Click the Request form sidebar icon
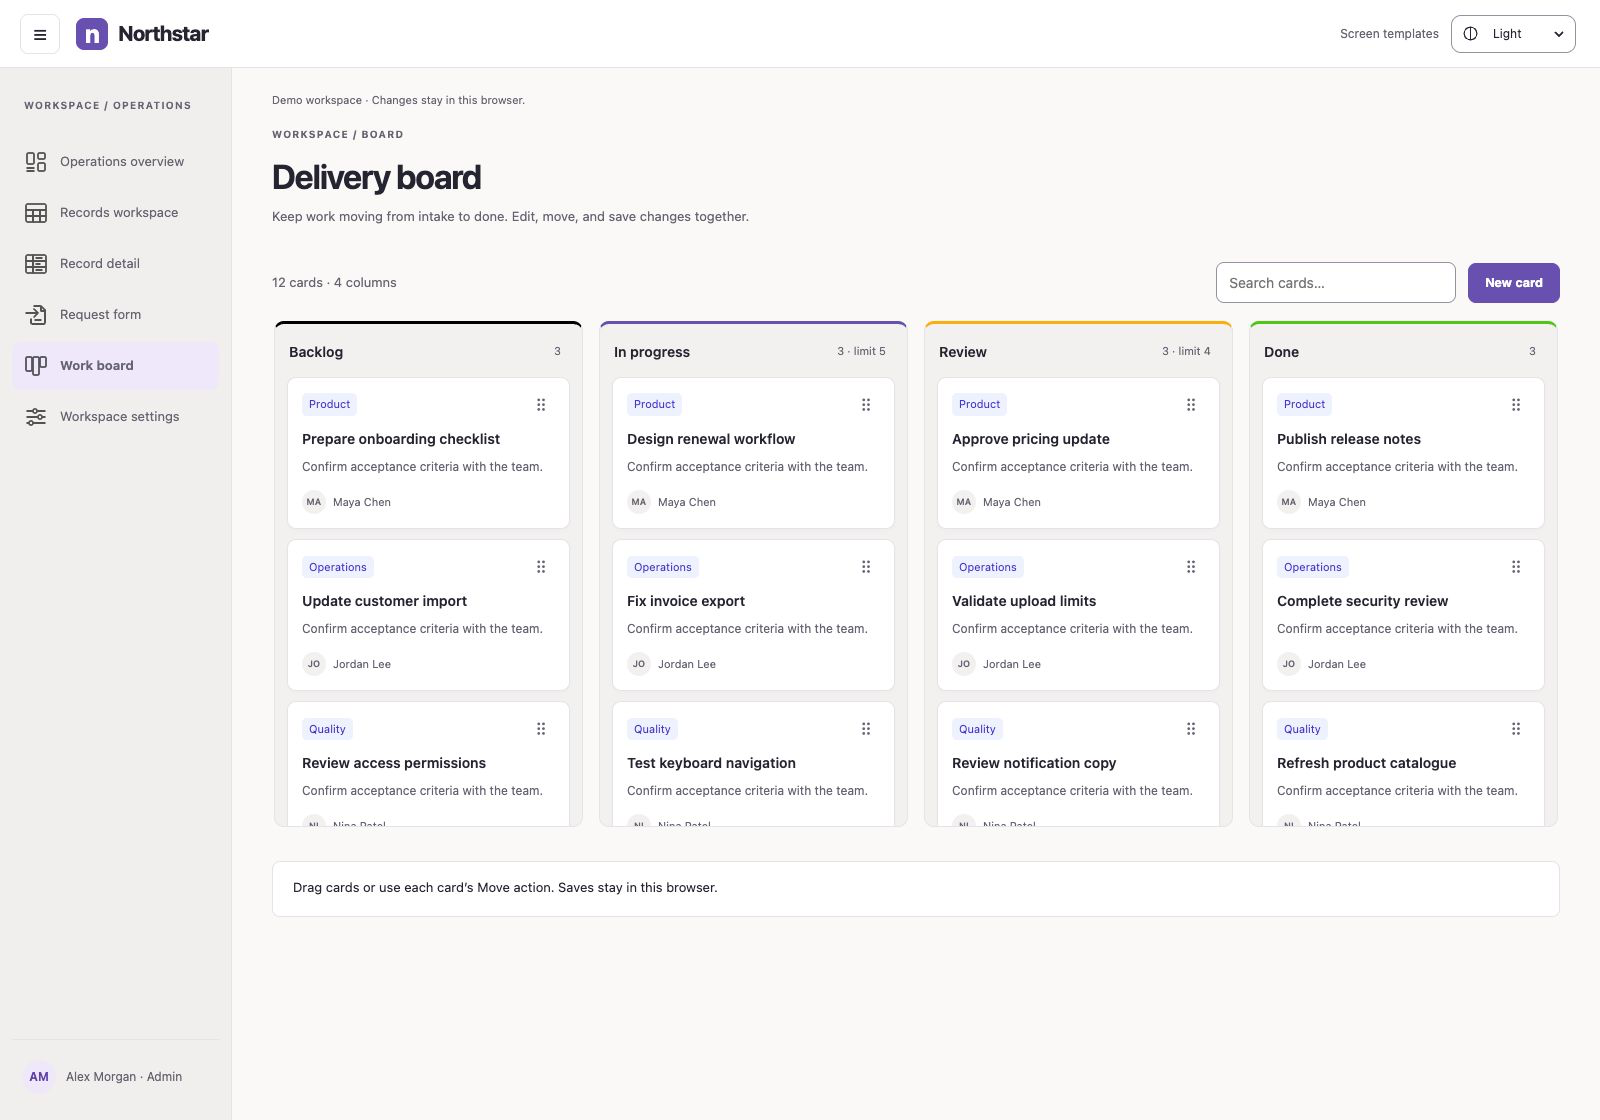 click(x=36, y=315)
